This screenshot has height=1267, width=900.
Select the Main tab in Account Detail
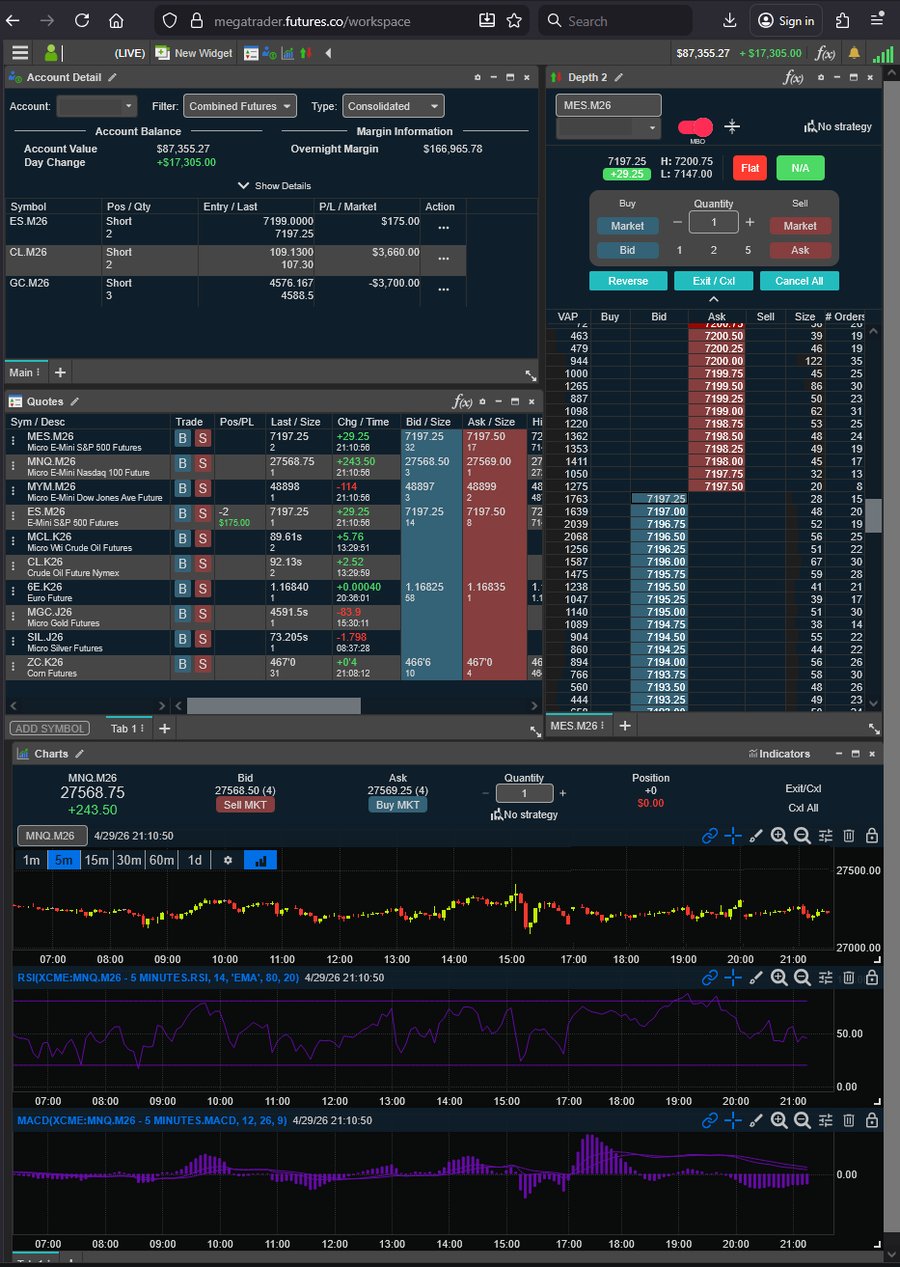coord(25,372)
